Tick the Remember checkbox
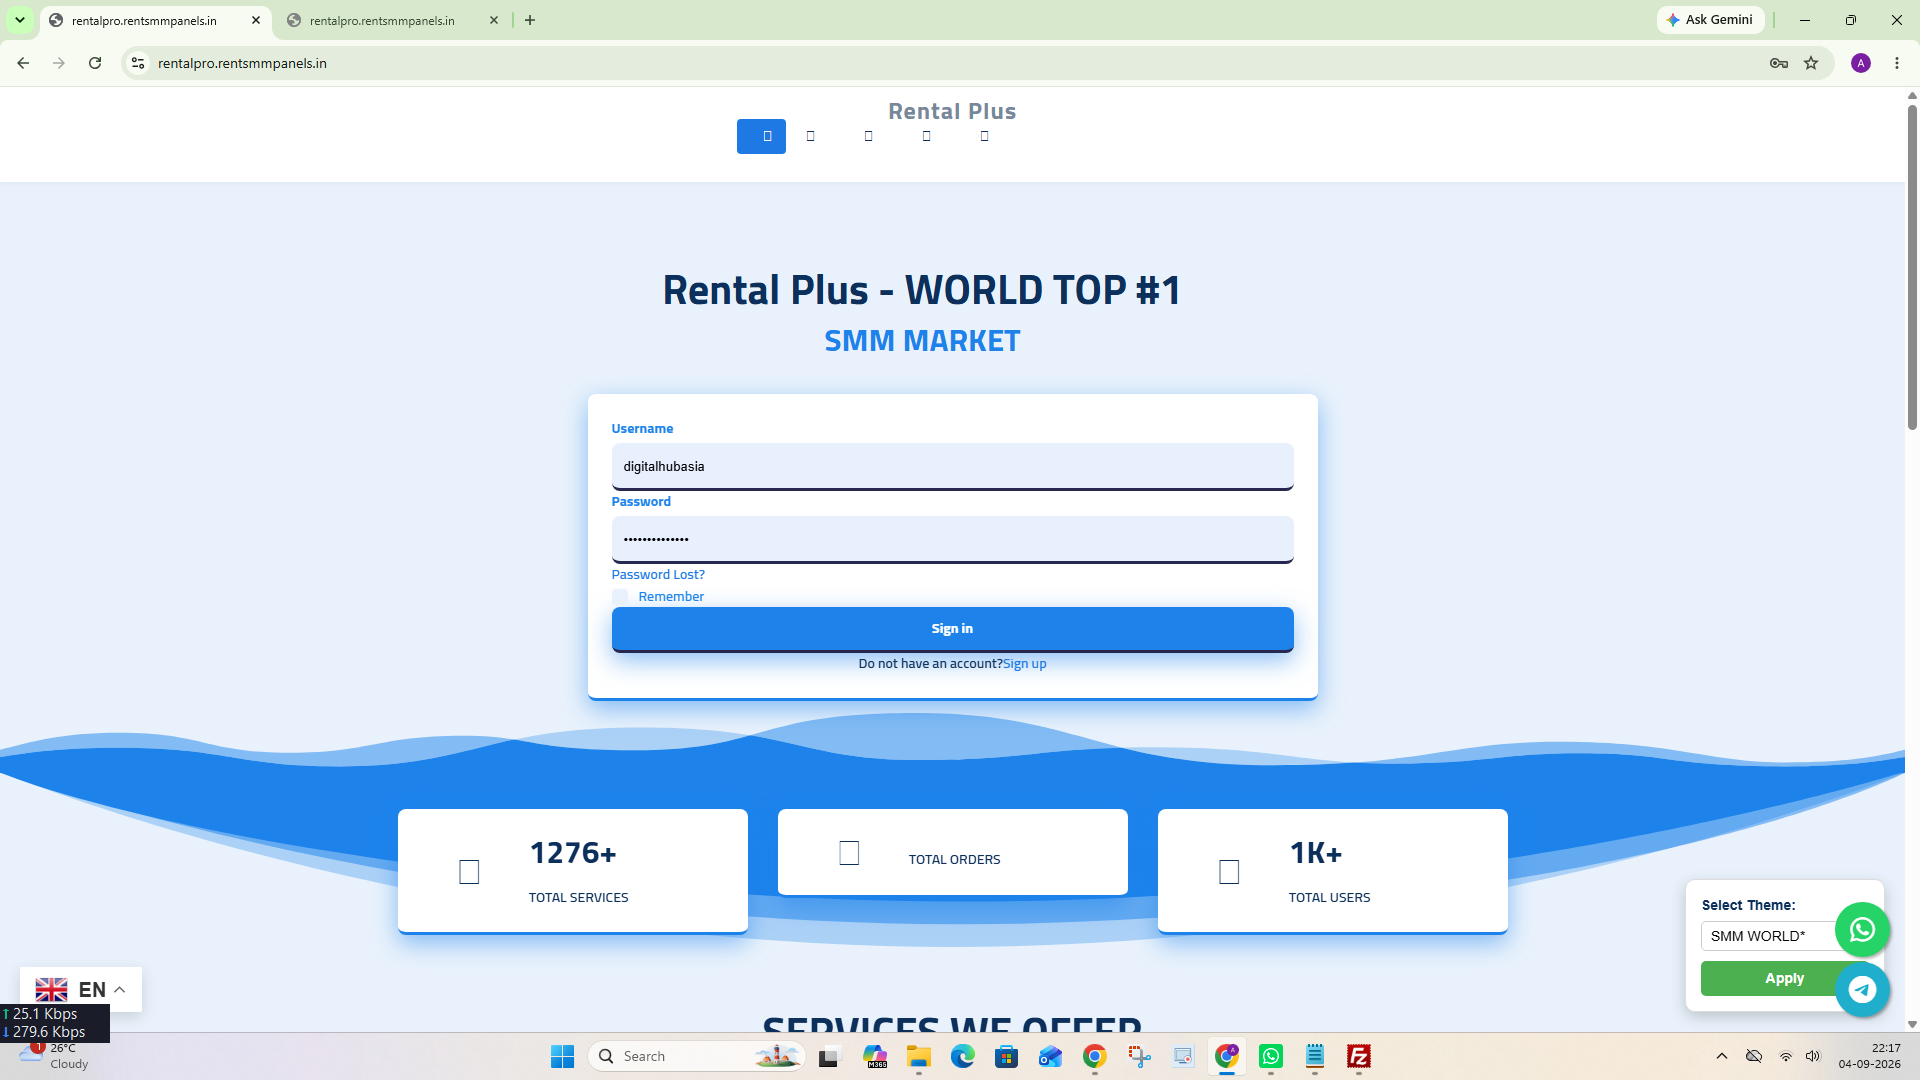Viewport: 1920px width, 1080px height. [620, 597]
